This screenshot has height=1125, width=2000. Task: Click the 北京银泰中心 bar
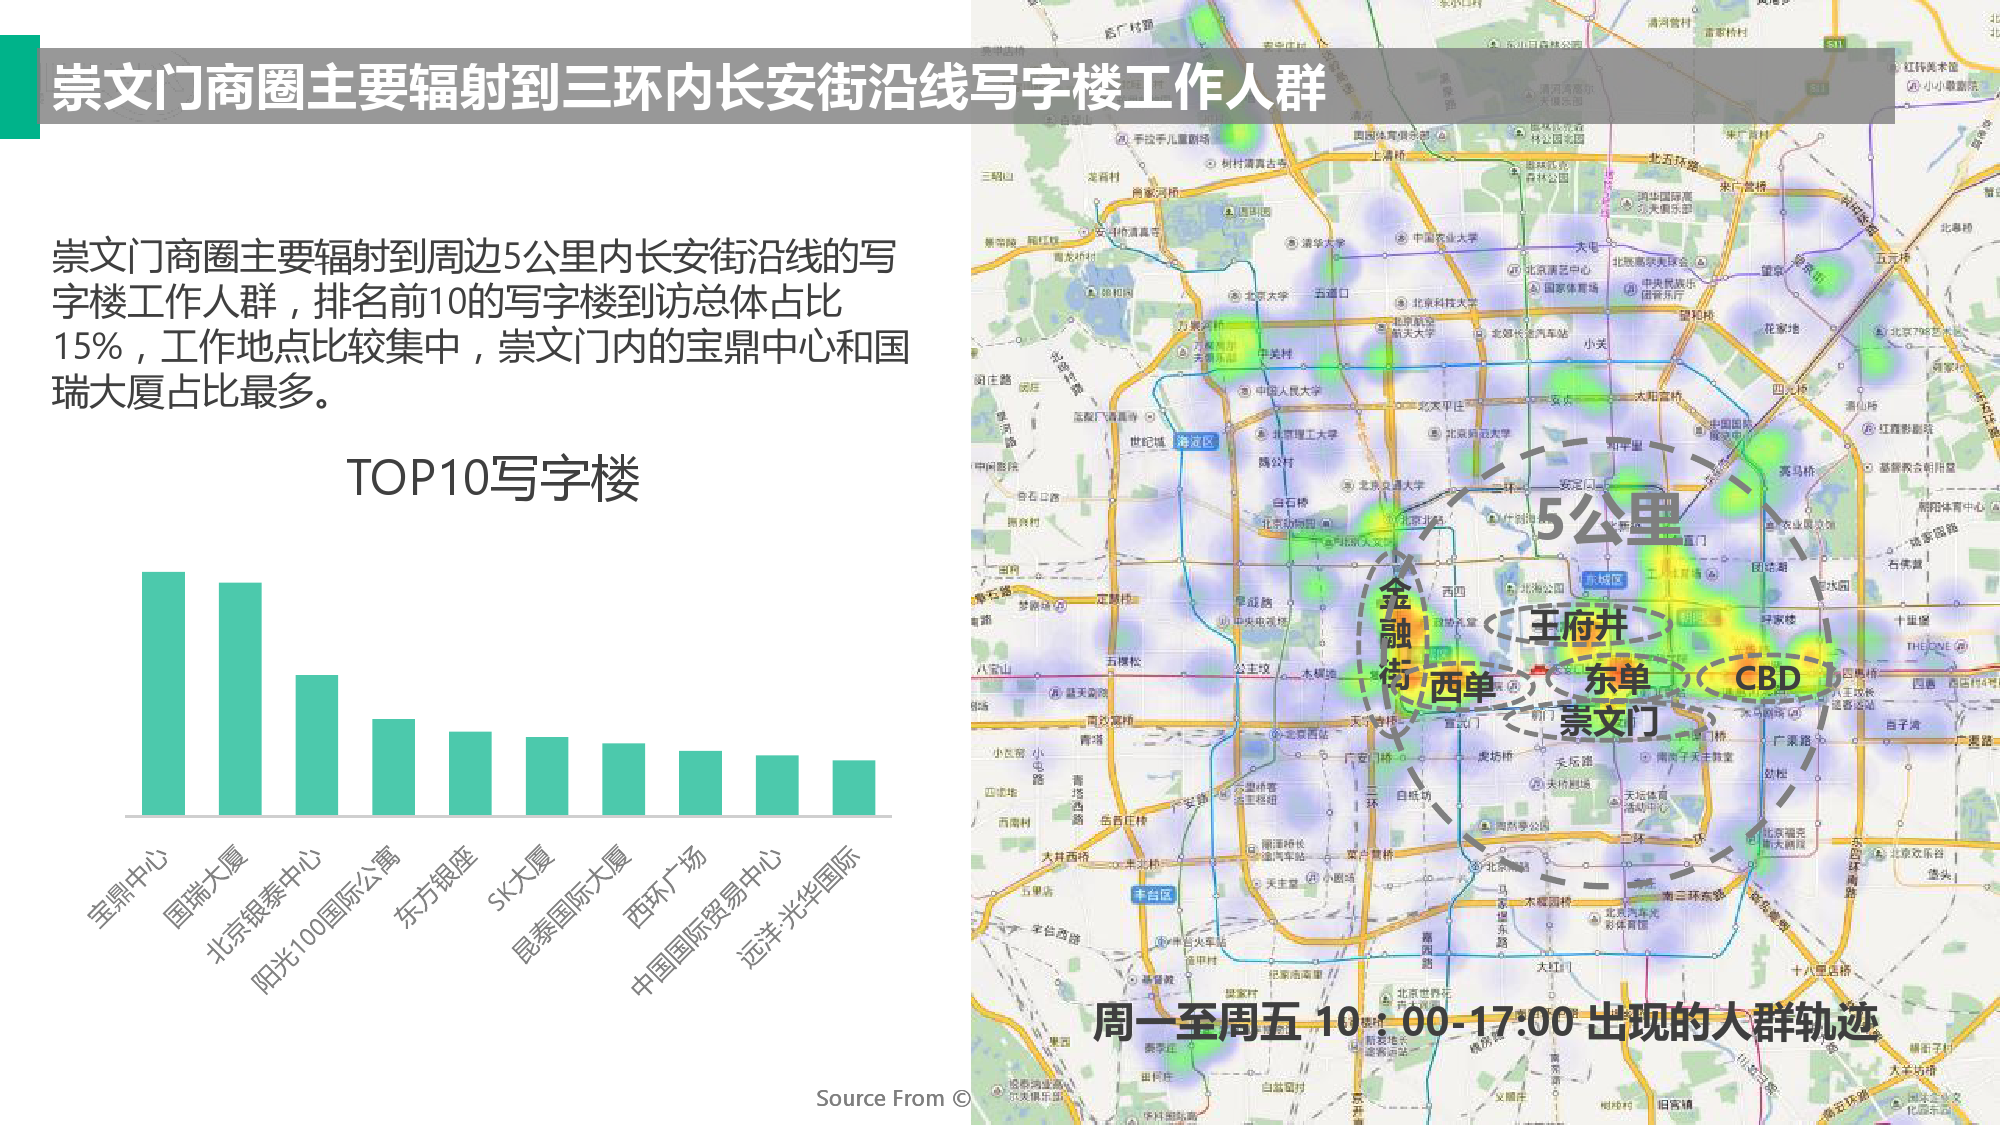317,745
